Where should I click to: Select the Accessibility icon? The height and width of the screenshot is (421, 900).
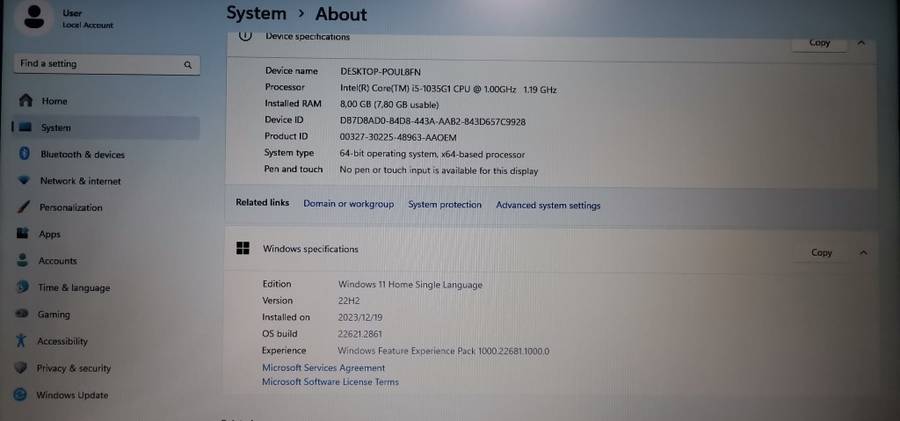point(21,341)
